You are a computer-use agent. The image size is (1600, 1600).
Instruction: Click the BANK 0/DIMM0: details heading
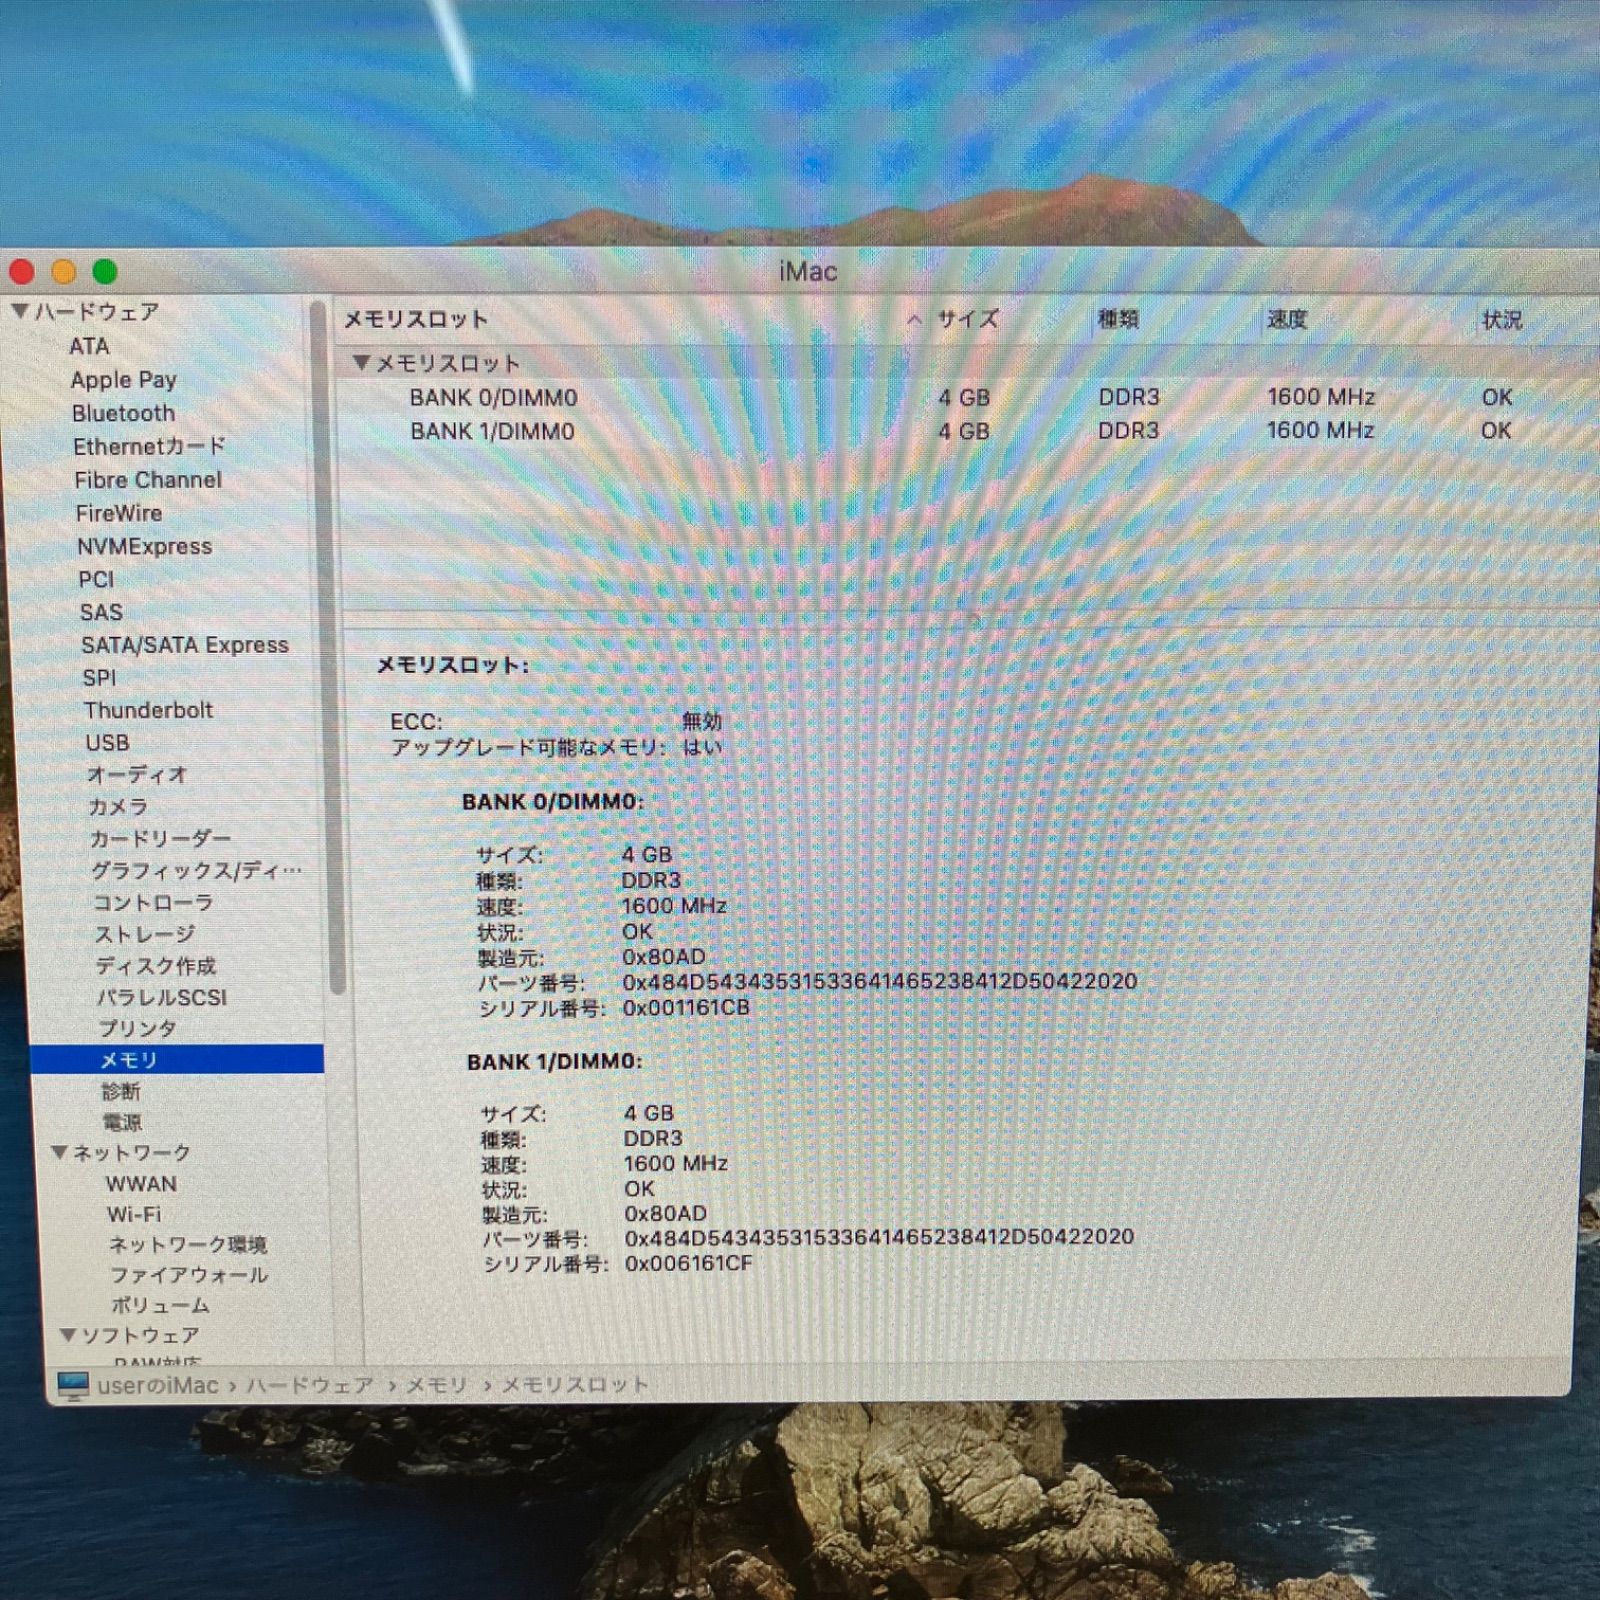point(553,802)
